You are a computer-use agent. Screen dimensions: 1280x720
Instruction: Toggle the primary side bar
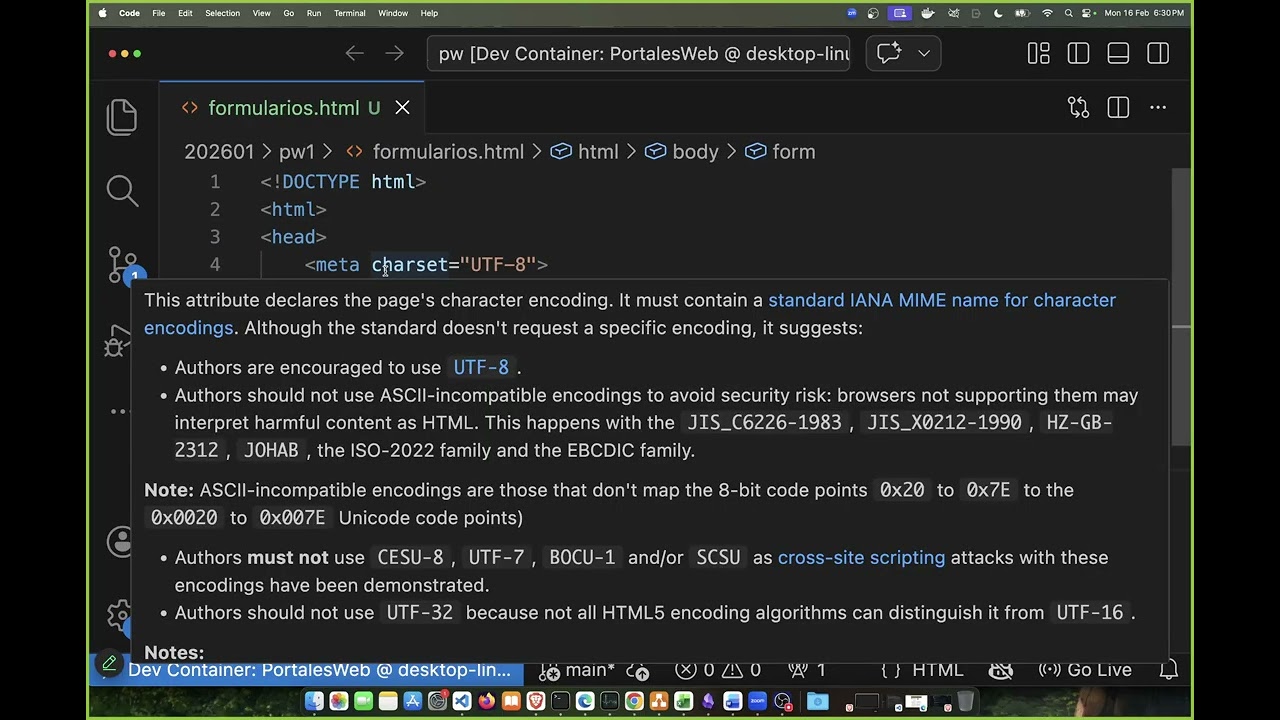point(1078,53)
